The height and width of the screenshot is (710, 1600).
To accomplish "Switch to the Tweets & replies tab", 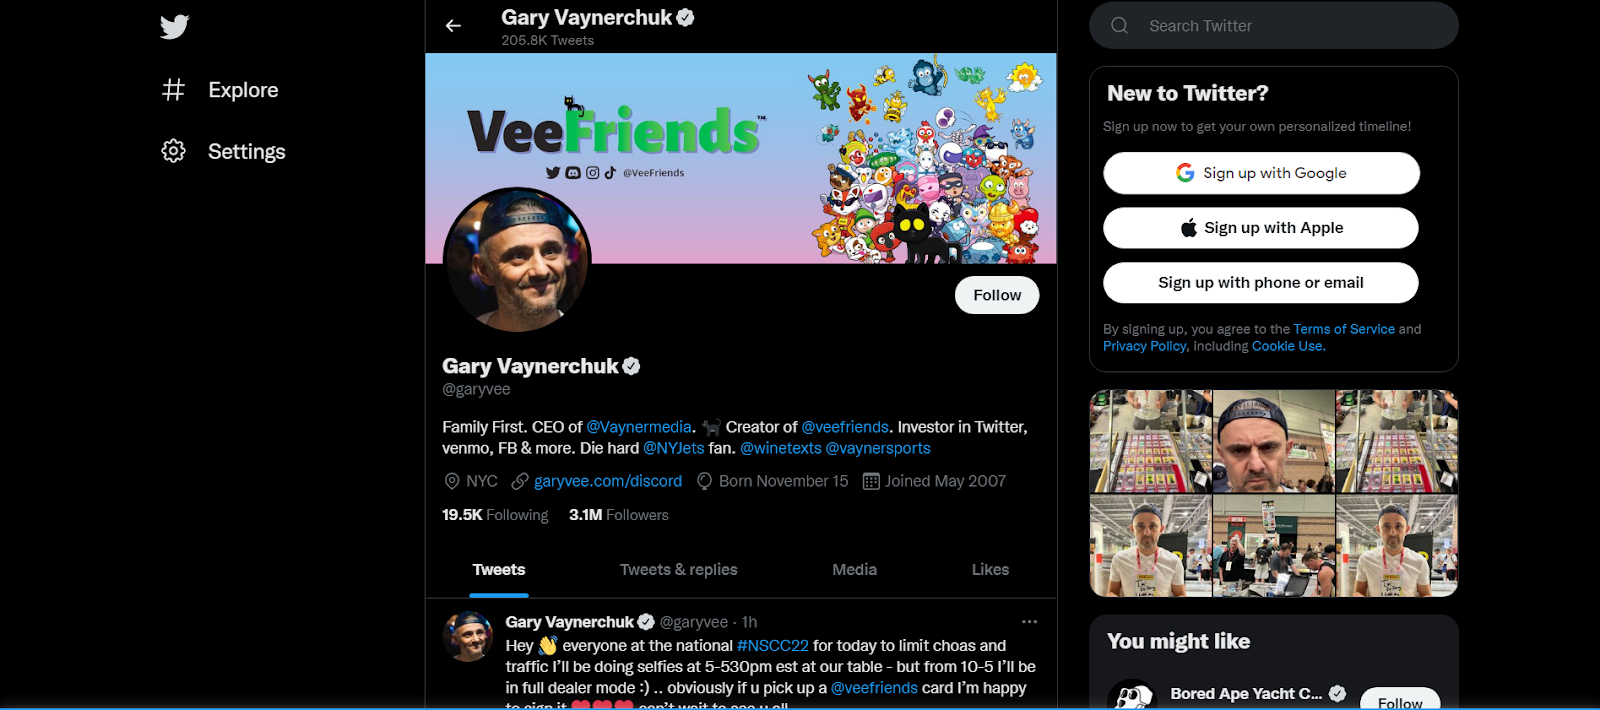I will pyautogui.click(x=678, y=570).
